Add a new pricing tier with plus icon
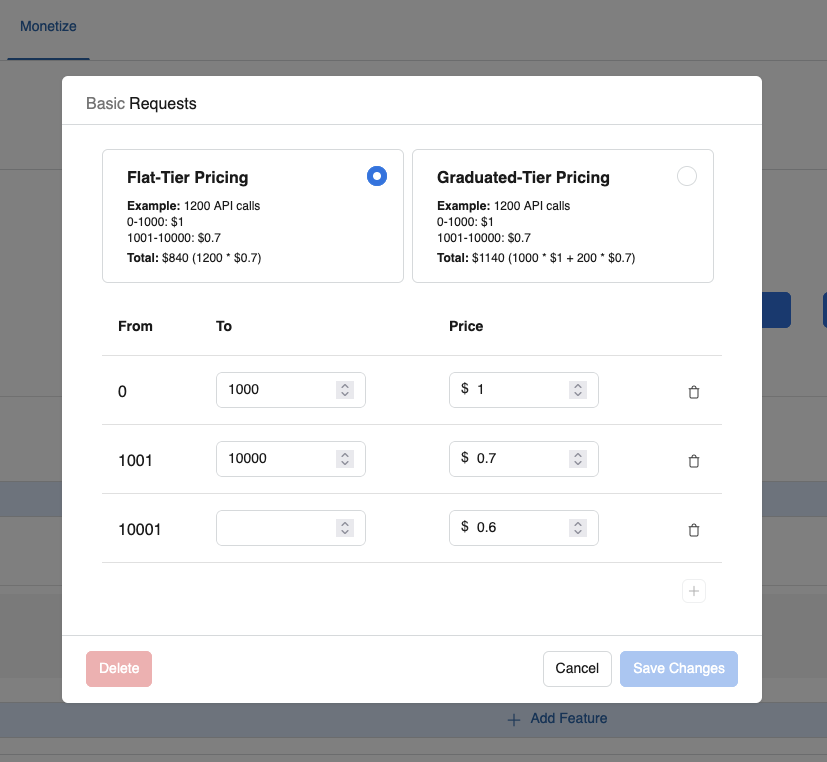The height and width of the screenshot is (762, 827). tap(694, 591)
